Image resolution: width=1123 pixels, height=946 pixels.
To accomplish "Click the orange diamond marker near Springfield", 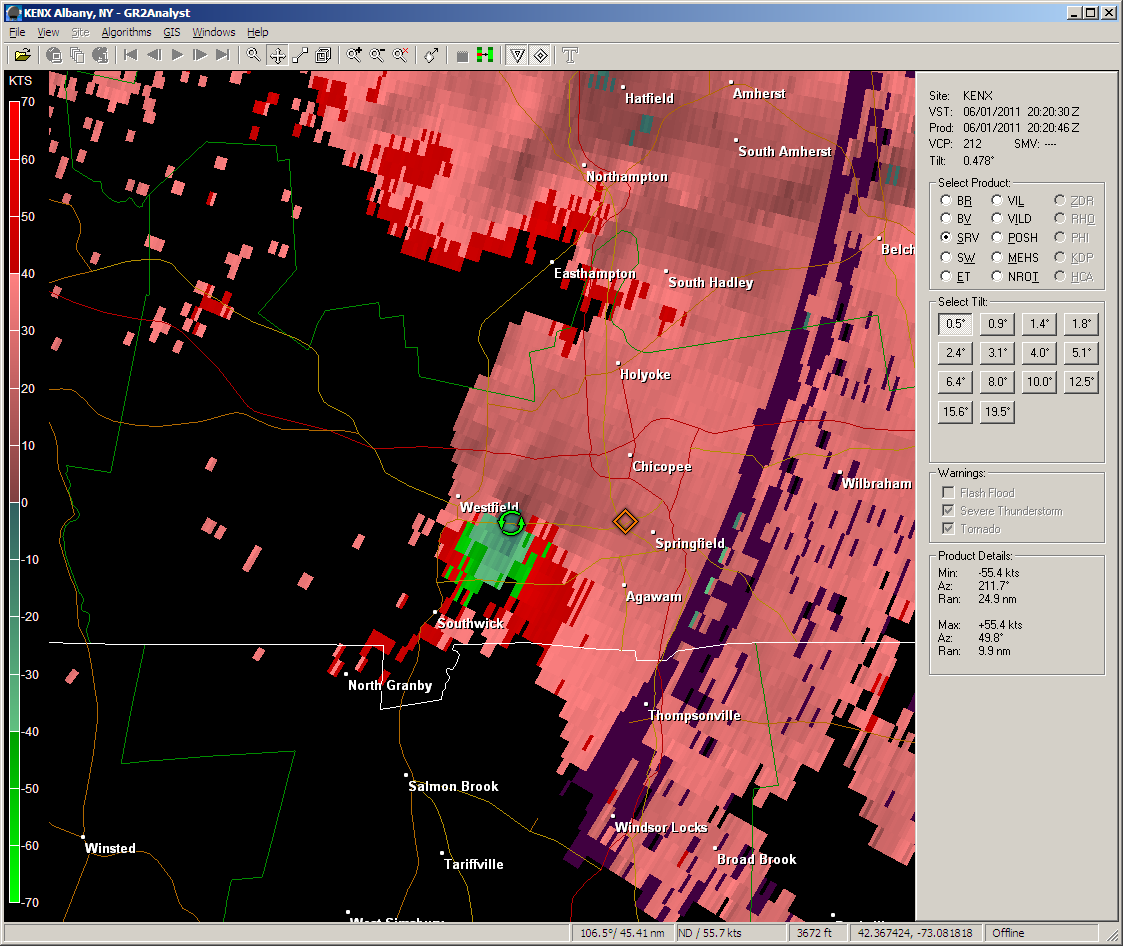I will [x=625, y=521].
